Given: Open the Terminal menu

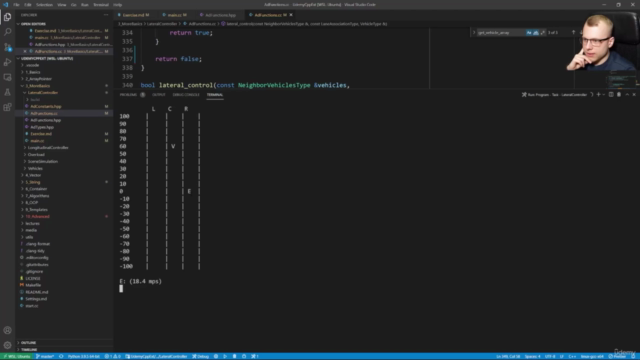Looking at the screenshot, I should pyautogui.click(x=100, y=5).
